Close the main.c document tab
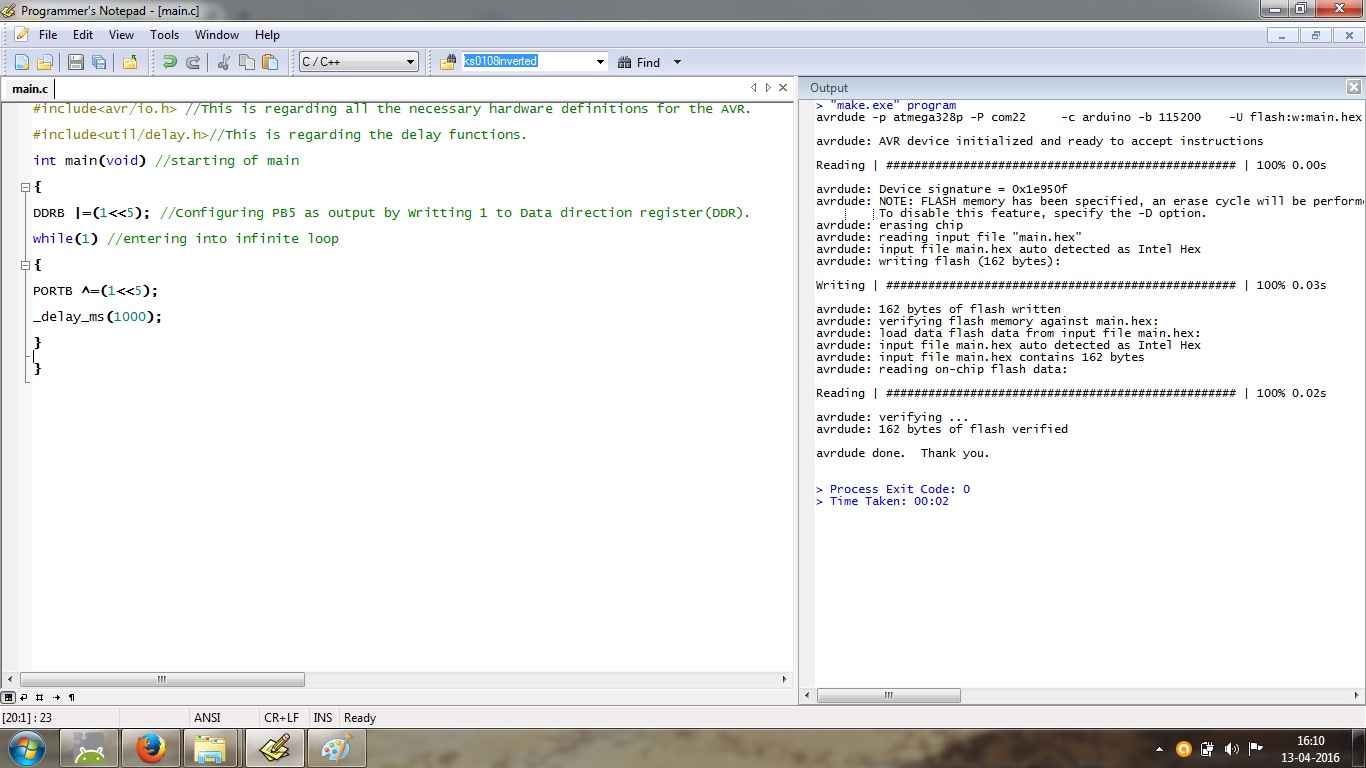Image resolution: width=1366 pixels, height=768 pixels. (782, 88)
